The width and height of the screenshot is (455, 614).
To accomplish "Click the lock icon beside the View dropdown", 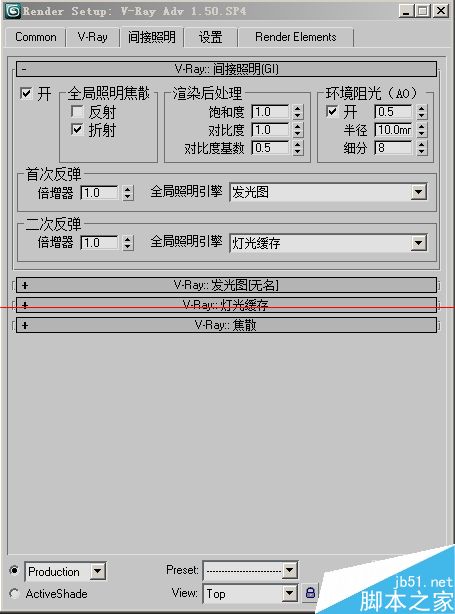I will pyautogui.click(x=310, y=593).
